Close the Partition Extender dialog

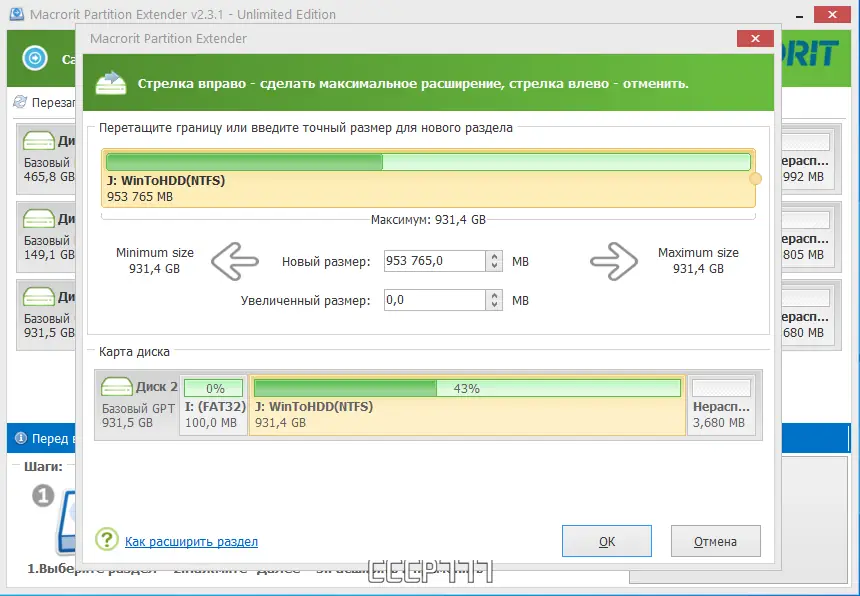pyautogui.click(x=755, y=38)
